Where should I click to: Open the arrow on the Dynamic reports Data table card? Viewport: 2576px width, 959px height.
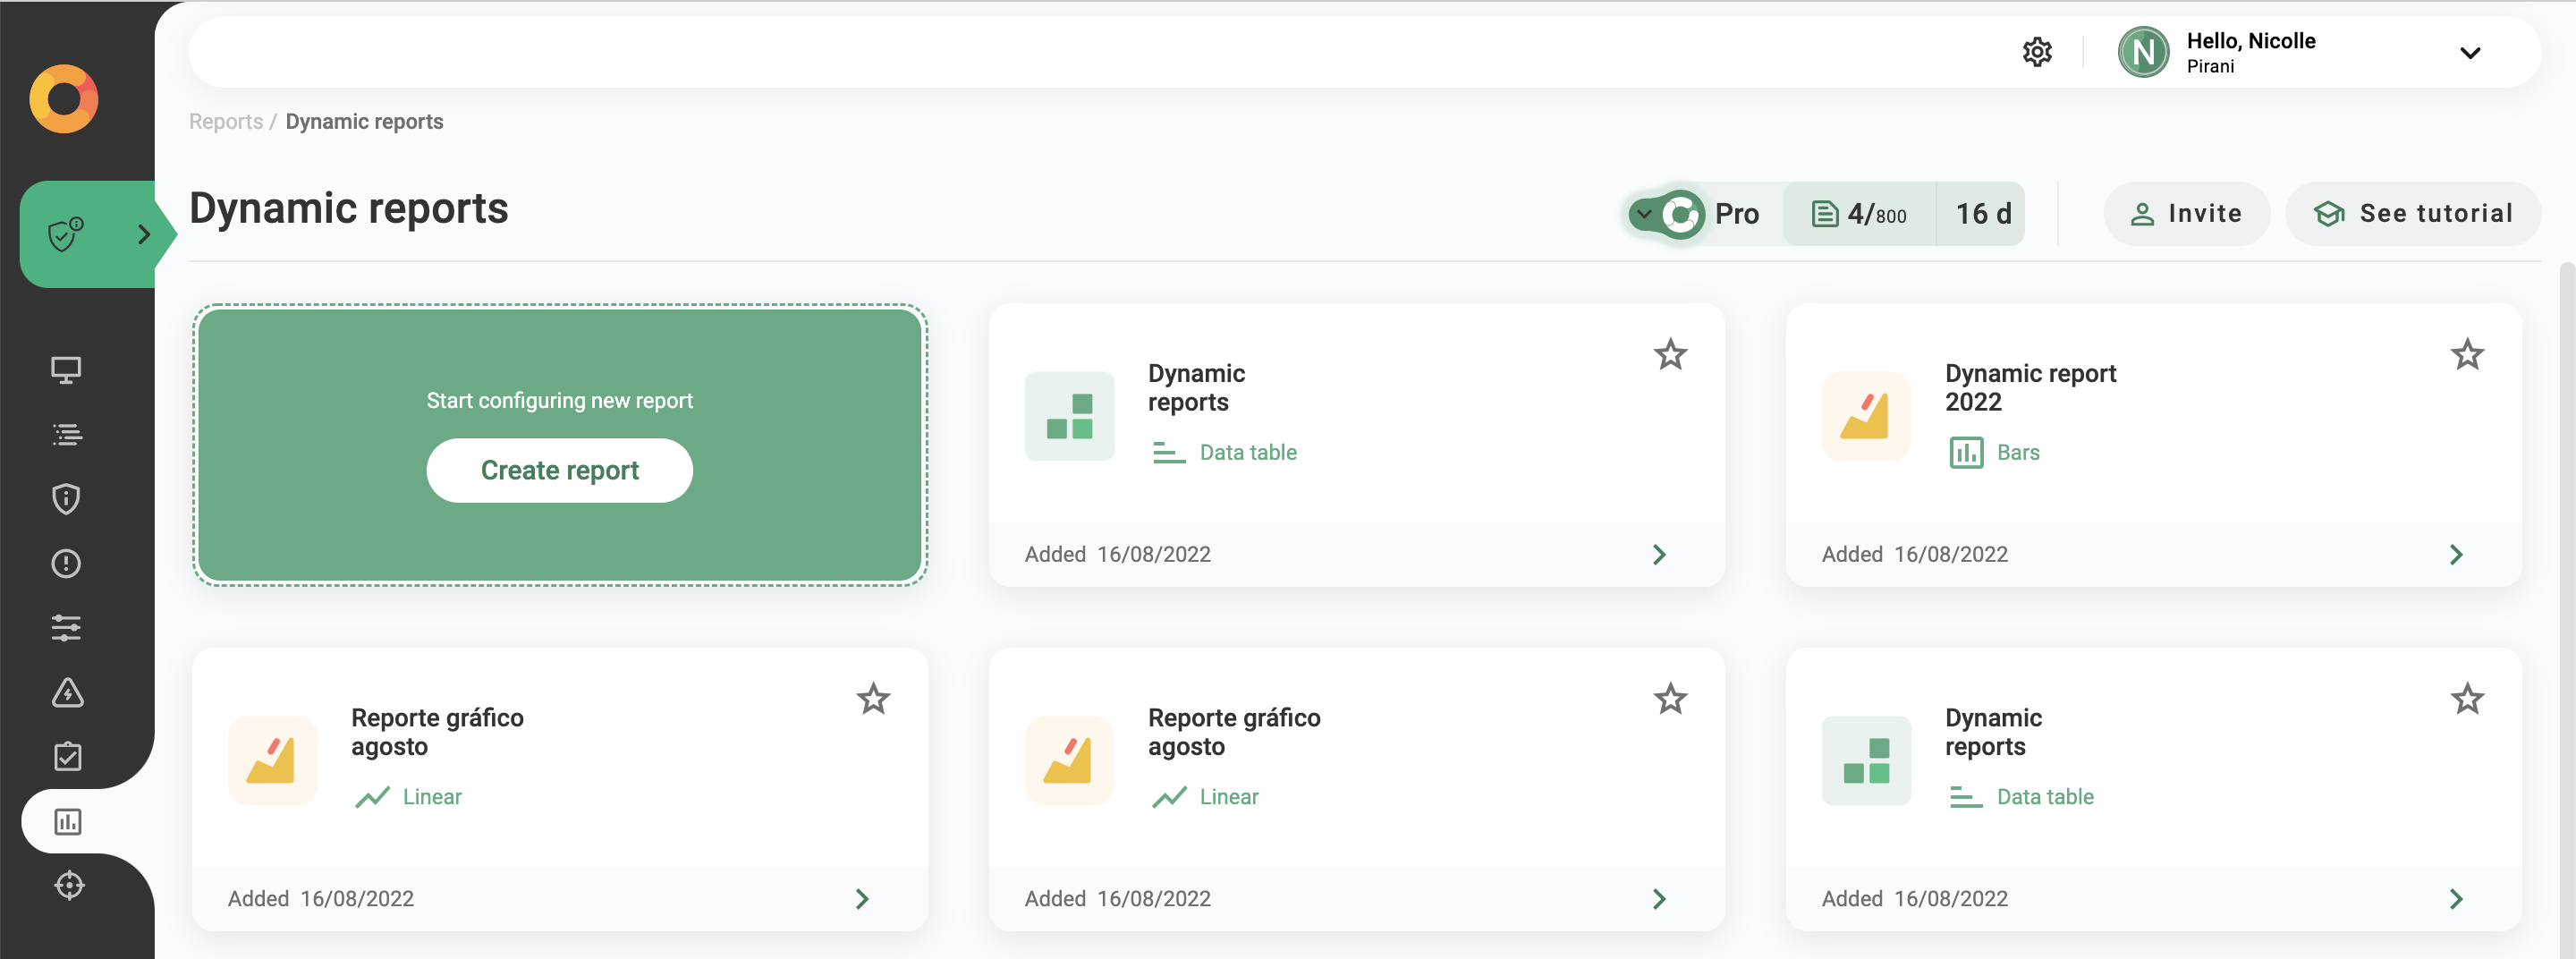(x=1660, y=554)
